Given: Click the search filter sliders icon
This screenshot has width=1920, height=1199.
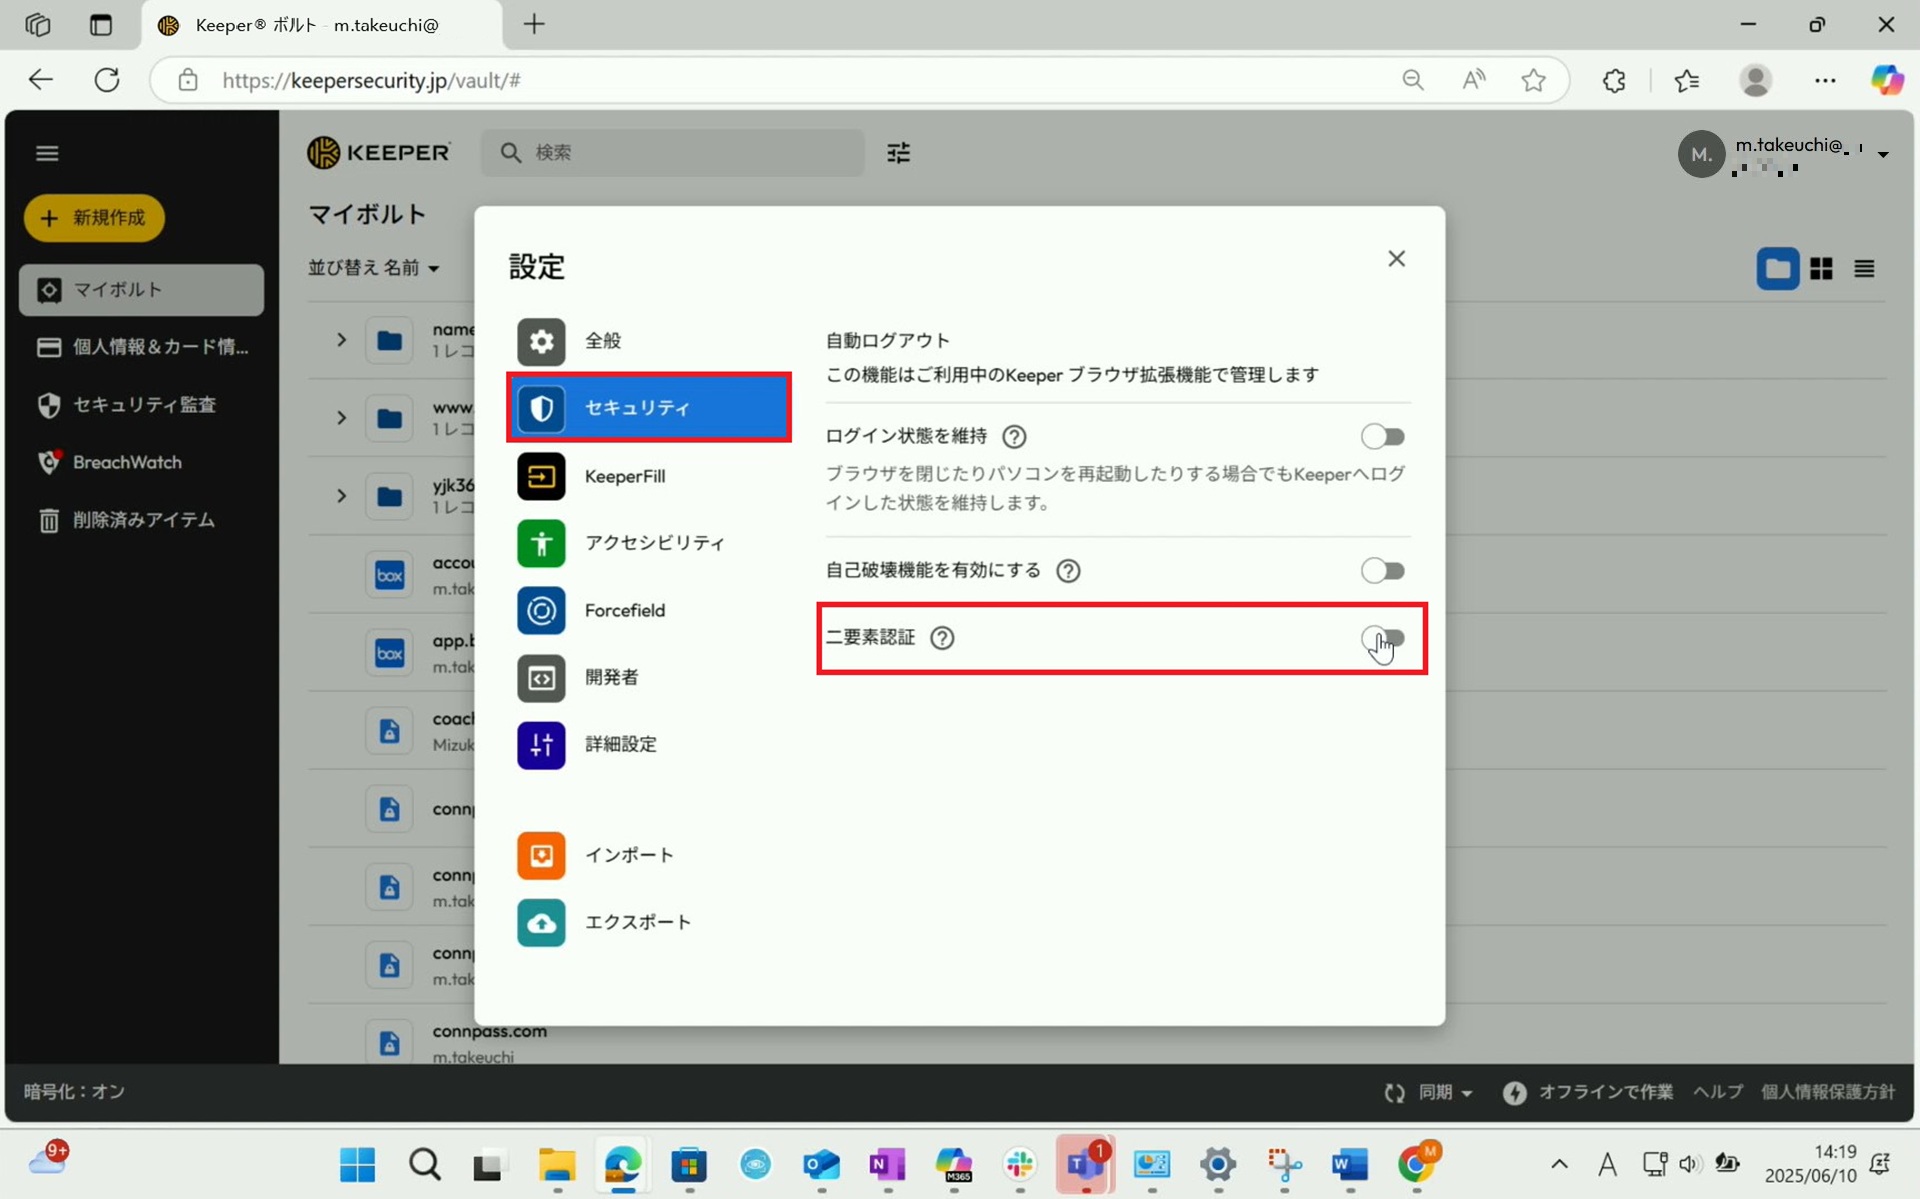Looking at the screenshot, I should point(898,153).
